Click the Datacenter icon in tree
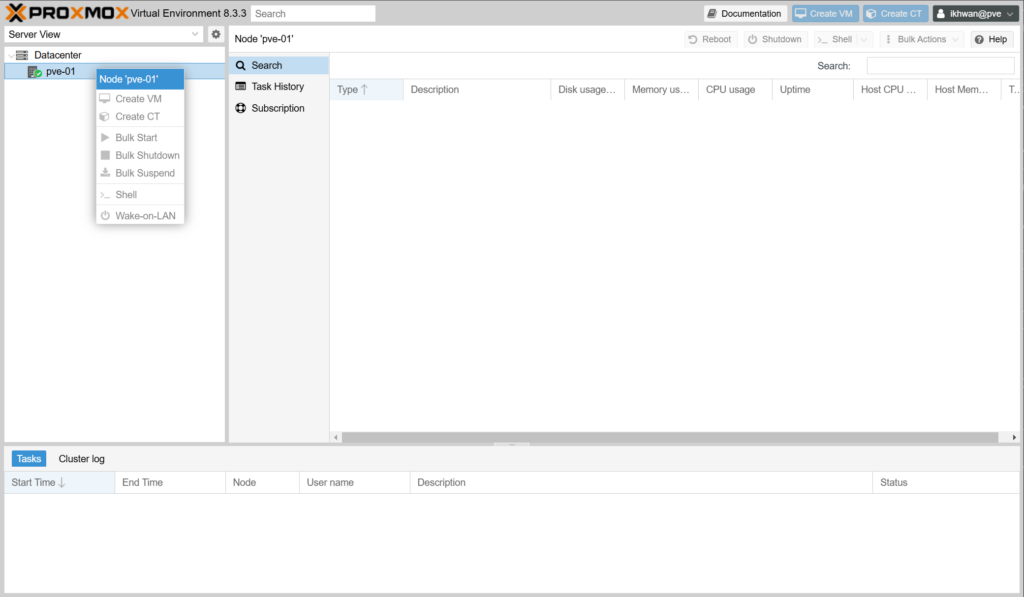The height and width of the screenshot is (597, 1024). click(x=22, y=55)
